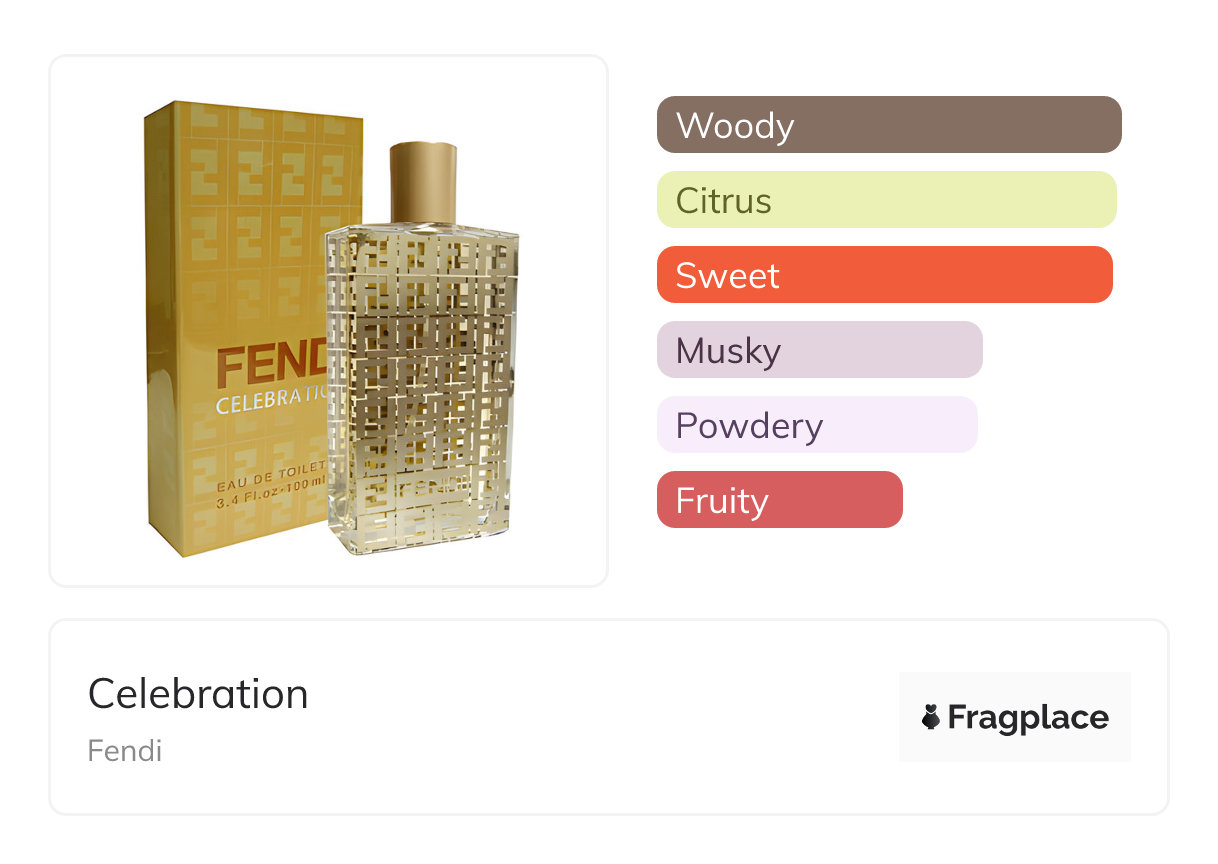Click the Fragplace wordmark text

pyautogui.click(x=1028, y=718)
